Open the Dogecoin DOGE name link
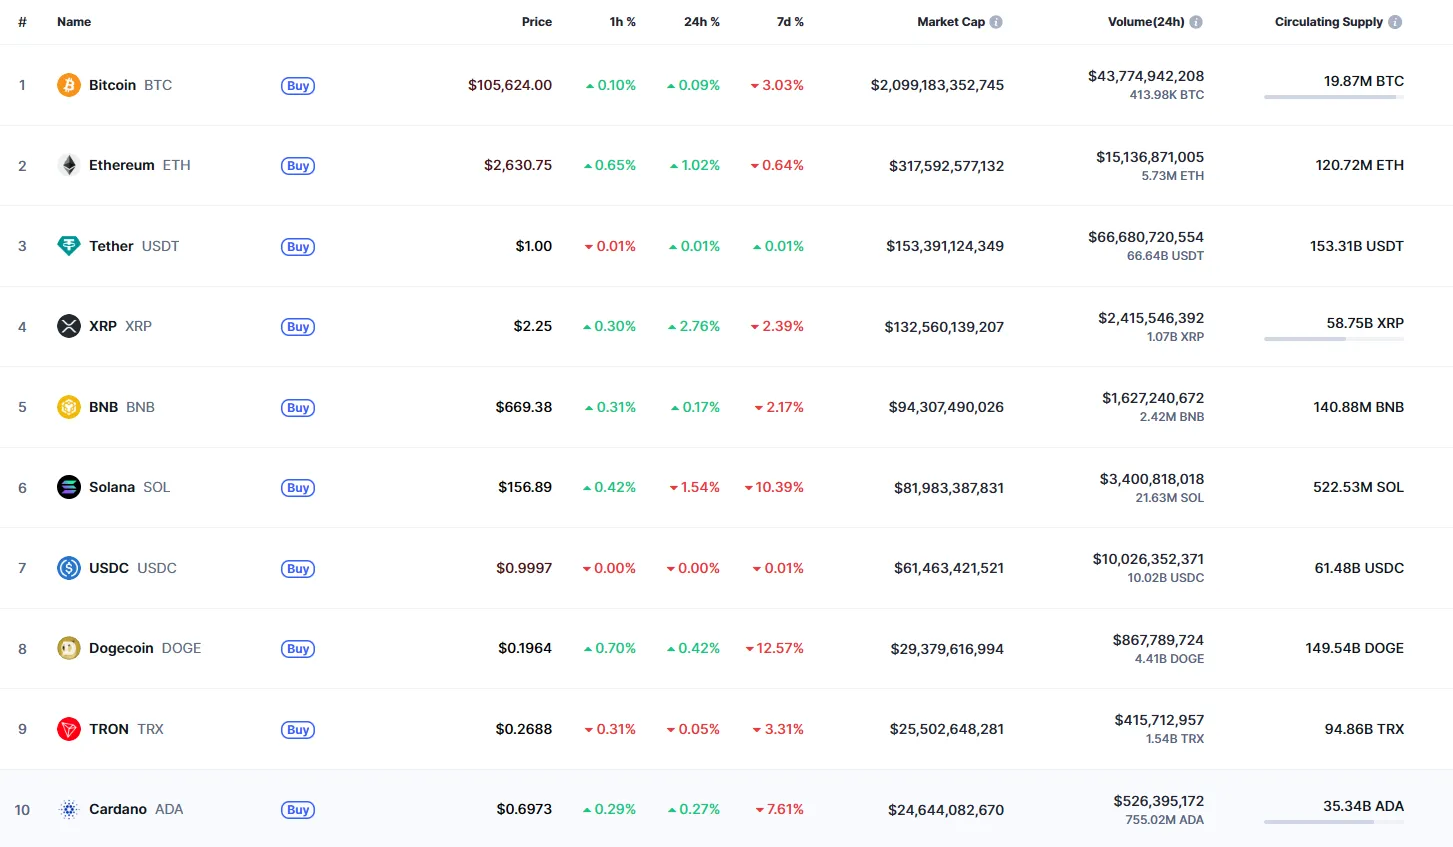The width and height of the screenshot is (1453, 847). coord(145,648)
